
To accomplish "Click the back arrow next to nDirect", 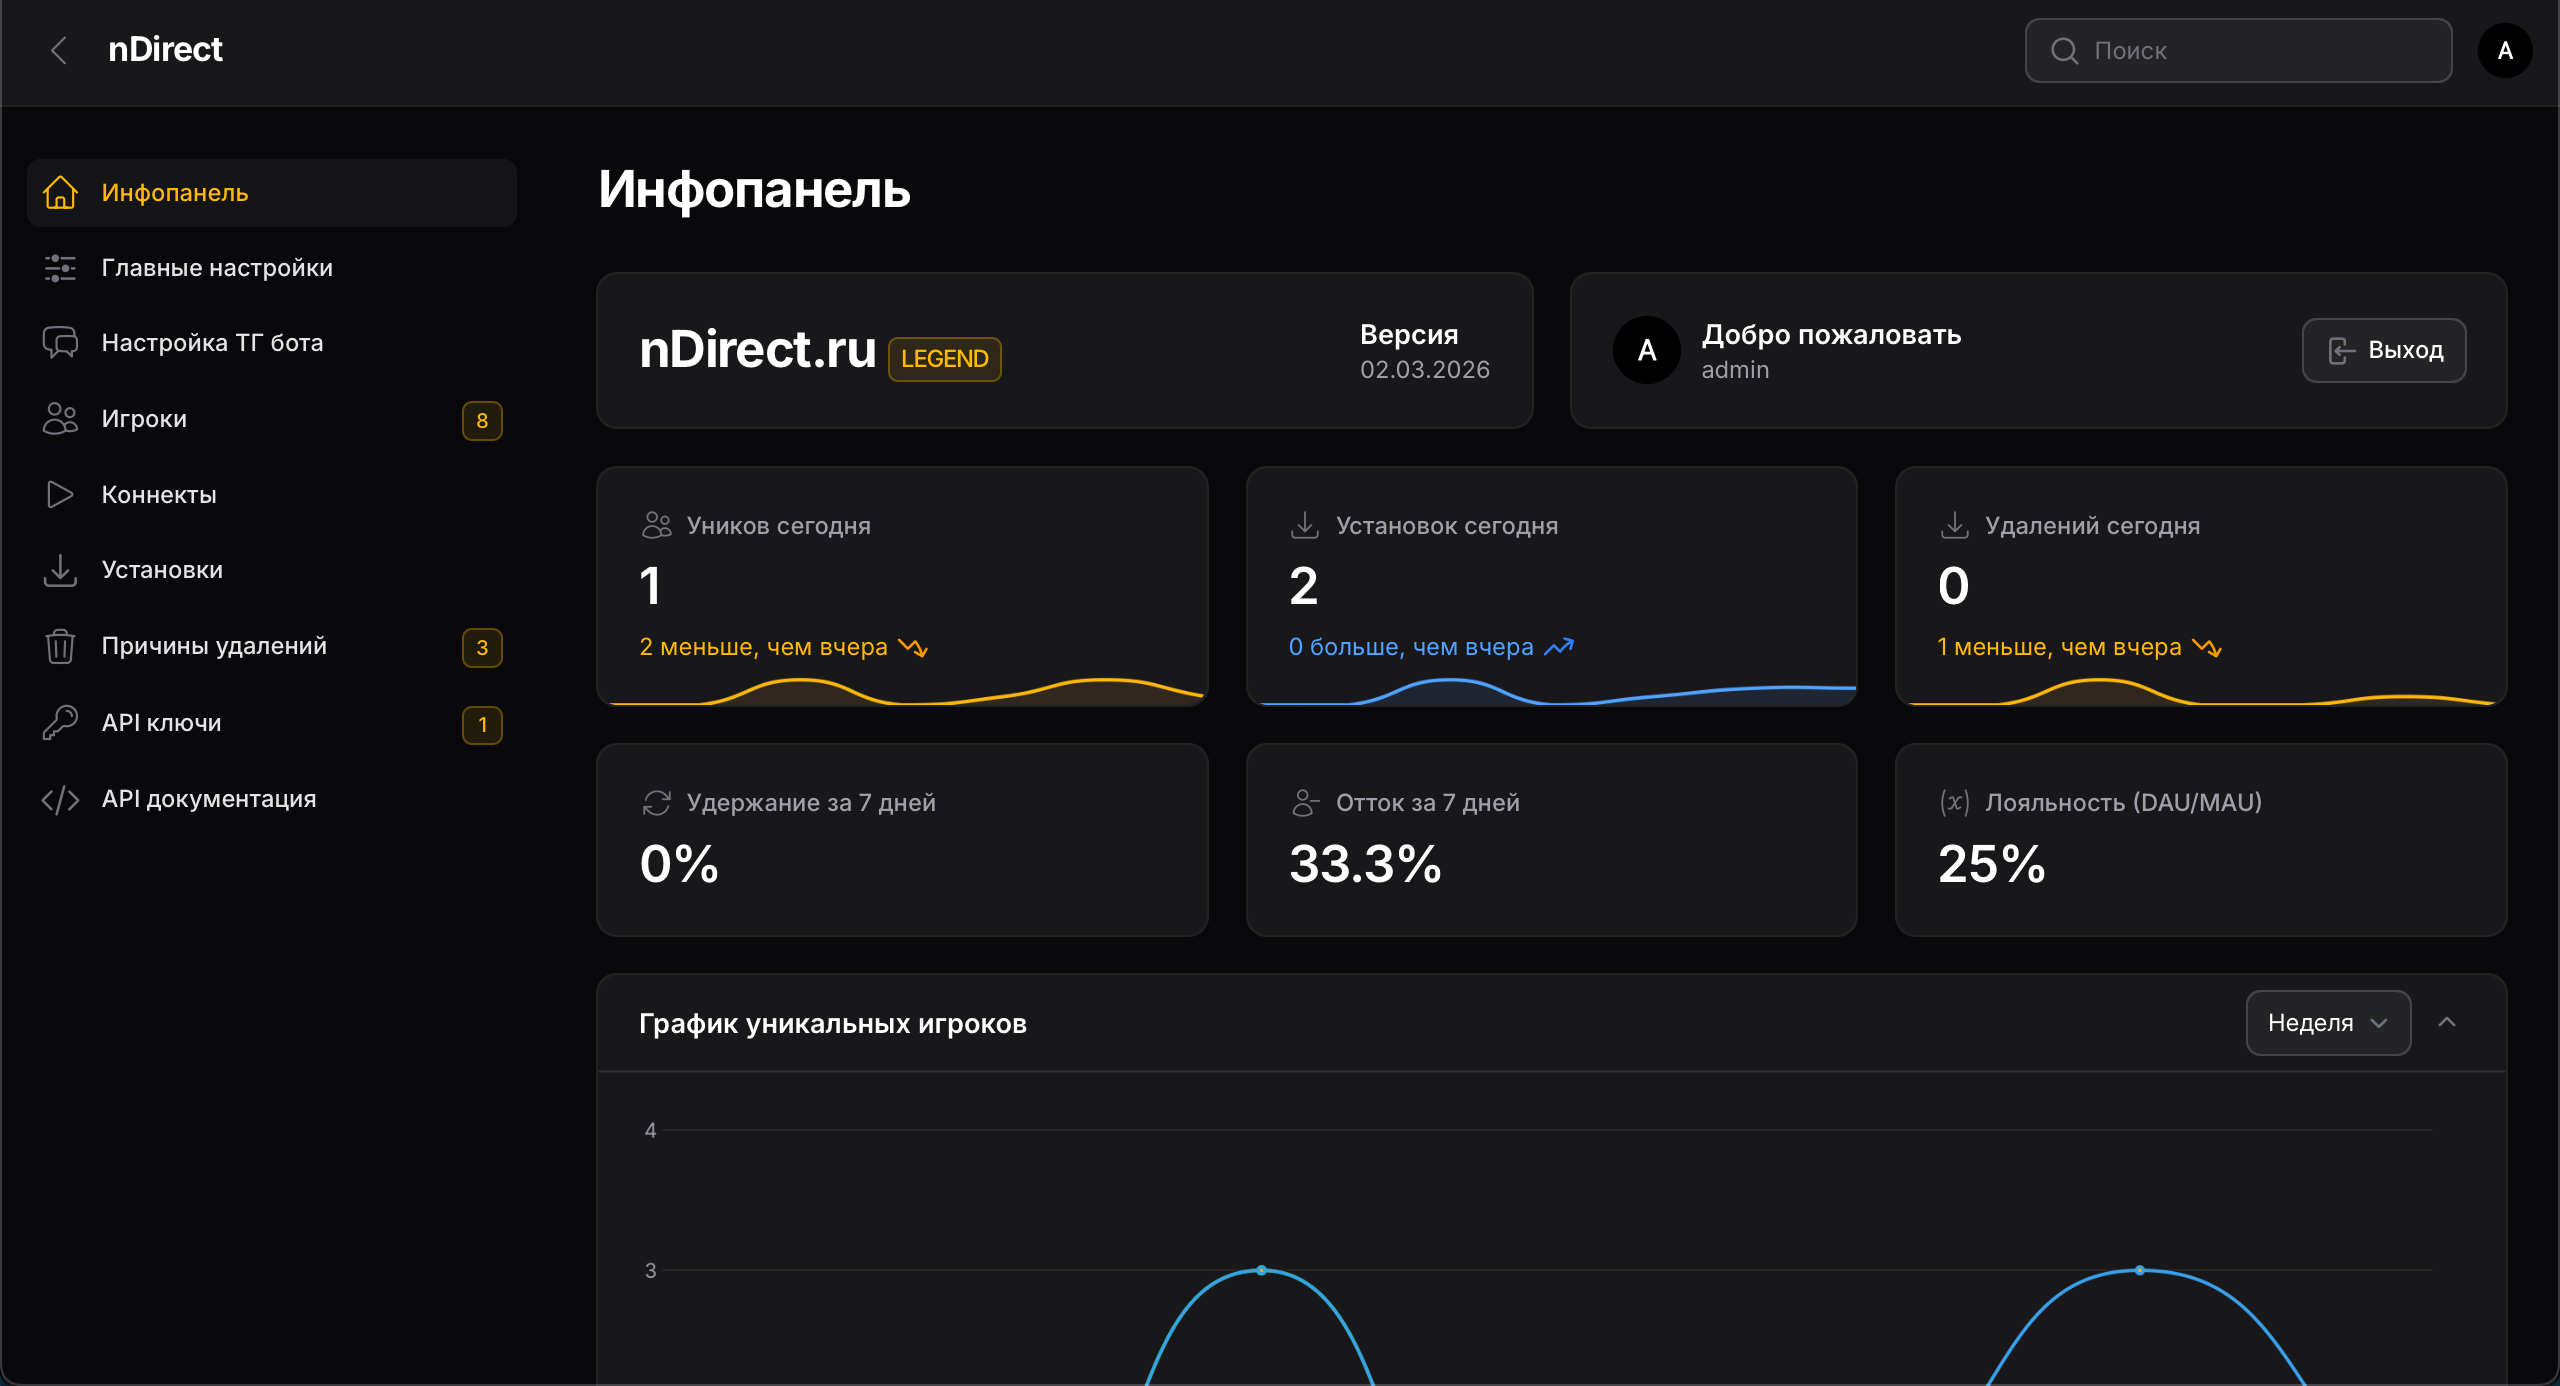I will (59, 50).
